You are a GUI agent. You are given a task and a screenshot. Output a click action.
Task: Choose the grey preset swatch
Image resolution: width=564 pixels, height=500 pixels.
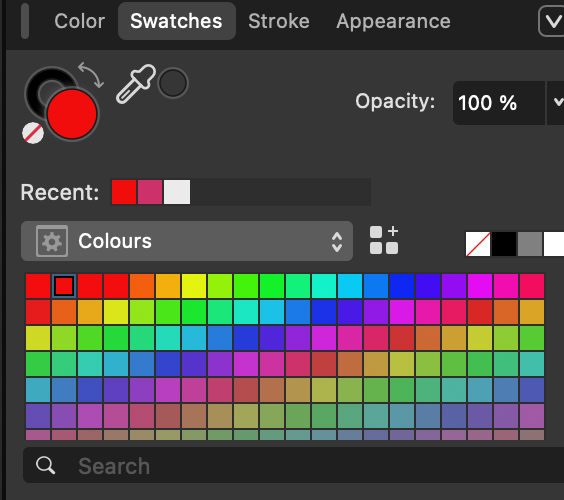pyautogui.click(x=530, y=244)
